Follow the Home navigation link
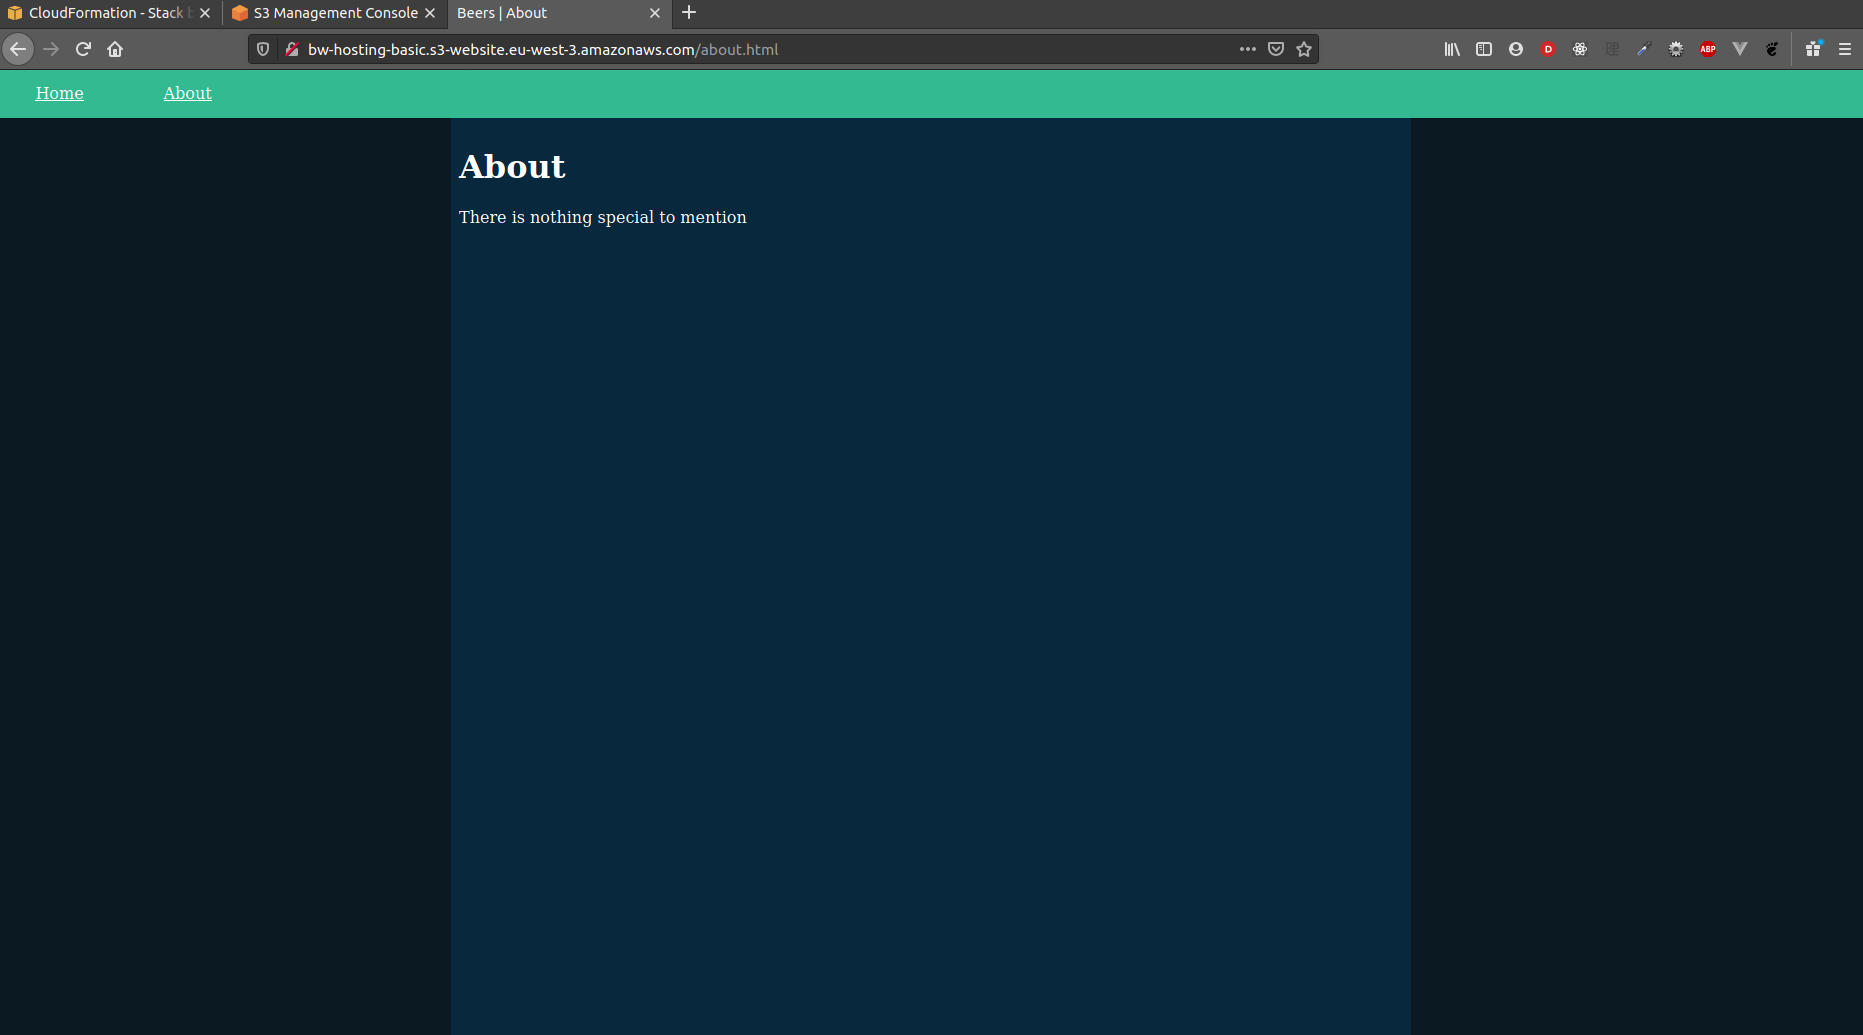Screen dimensions: 1863x1035 click(59, 93)
